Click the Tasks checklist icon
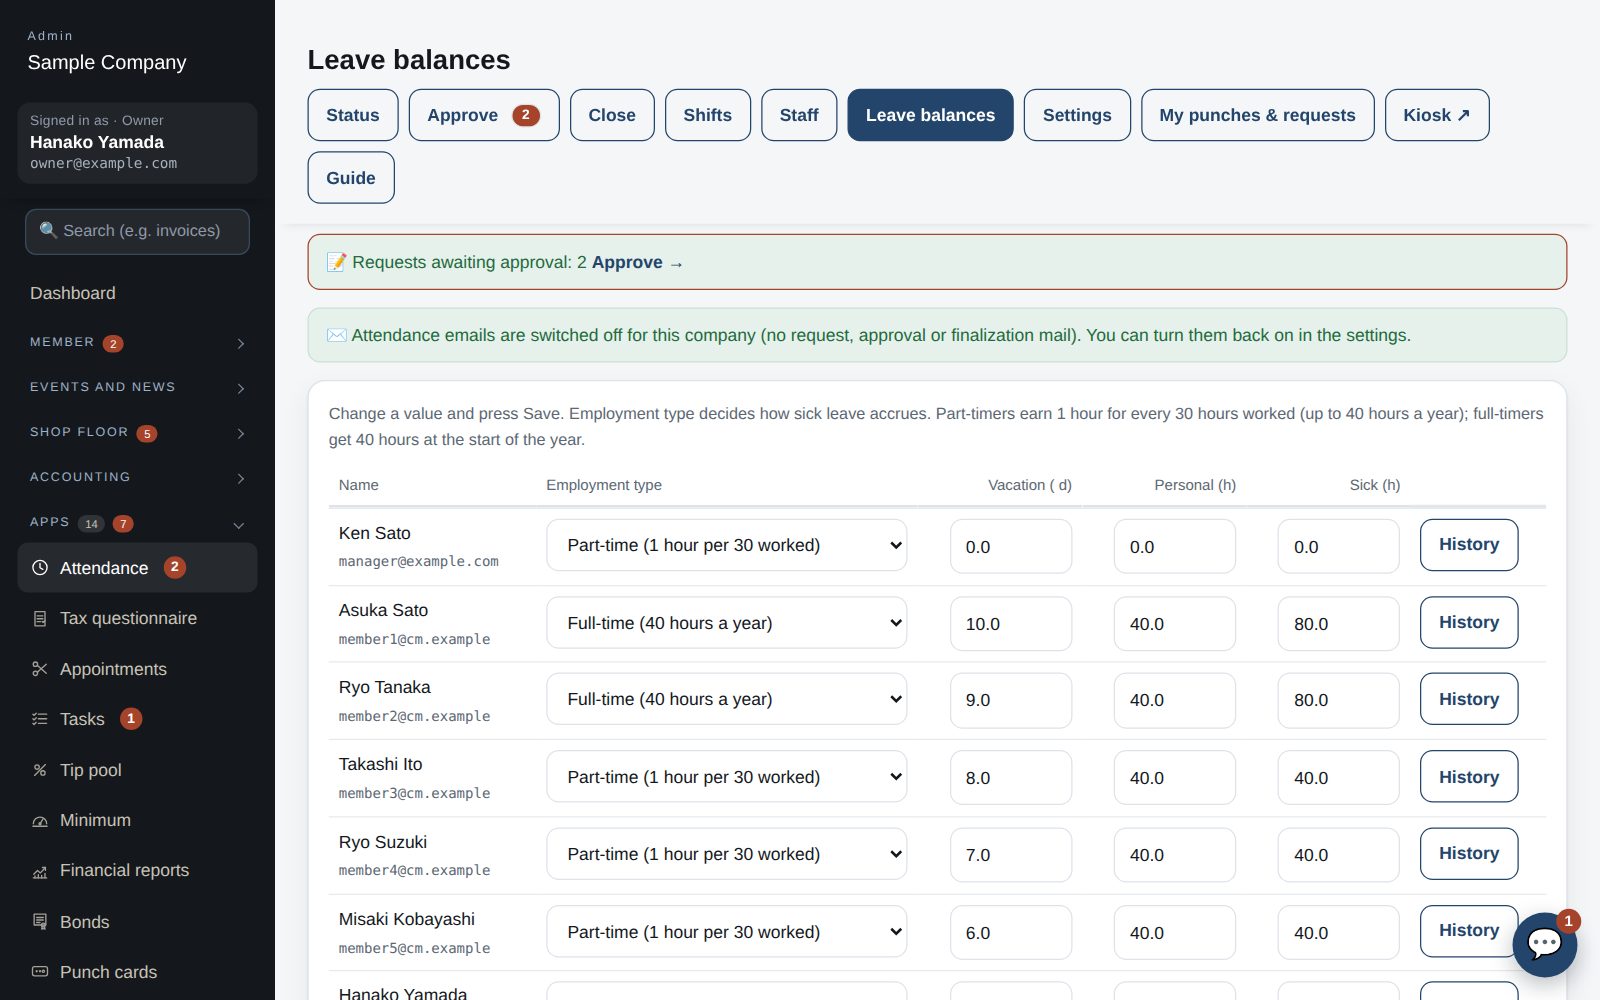The image size is (1600, 1000). [x=40, y=719]
